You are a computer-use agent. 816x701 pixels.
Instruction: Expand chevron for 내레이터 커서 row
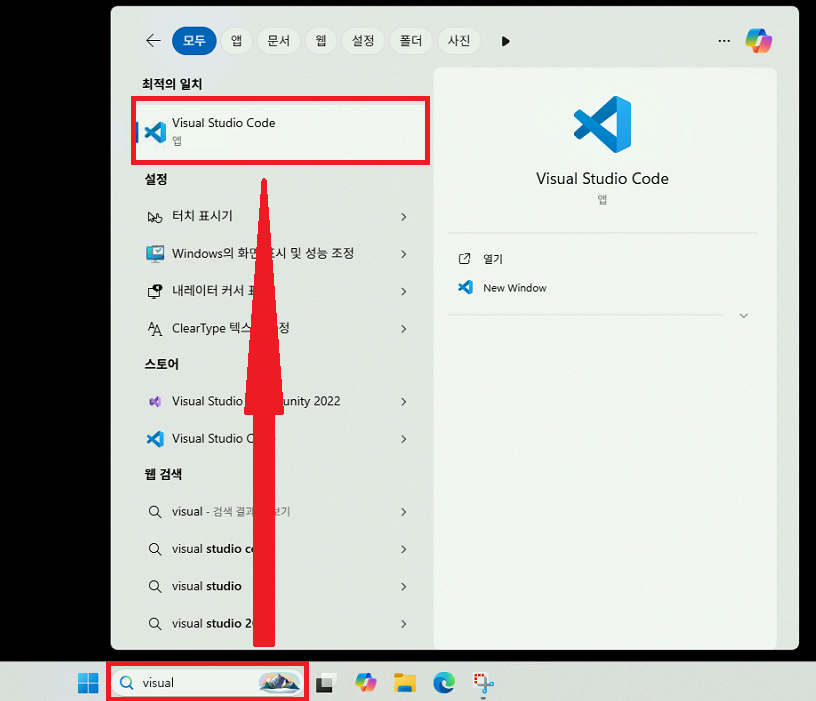click(x=403, y=291)
